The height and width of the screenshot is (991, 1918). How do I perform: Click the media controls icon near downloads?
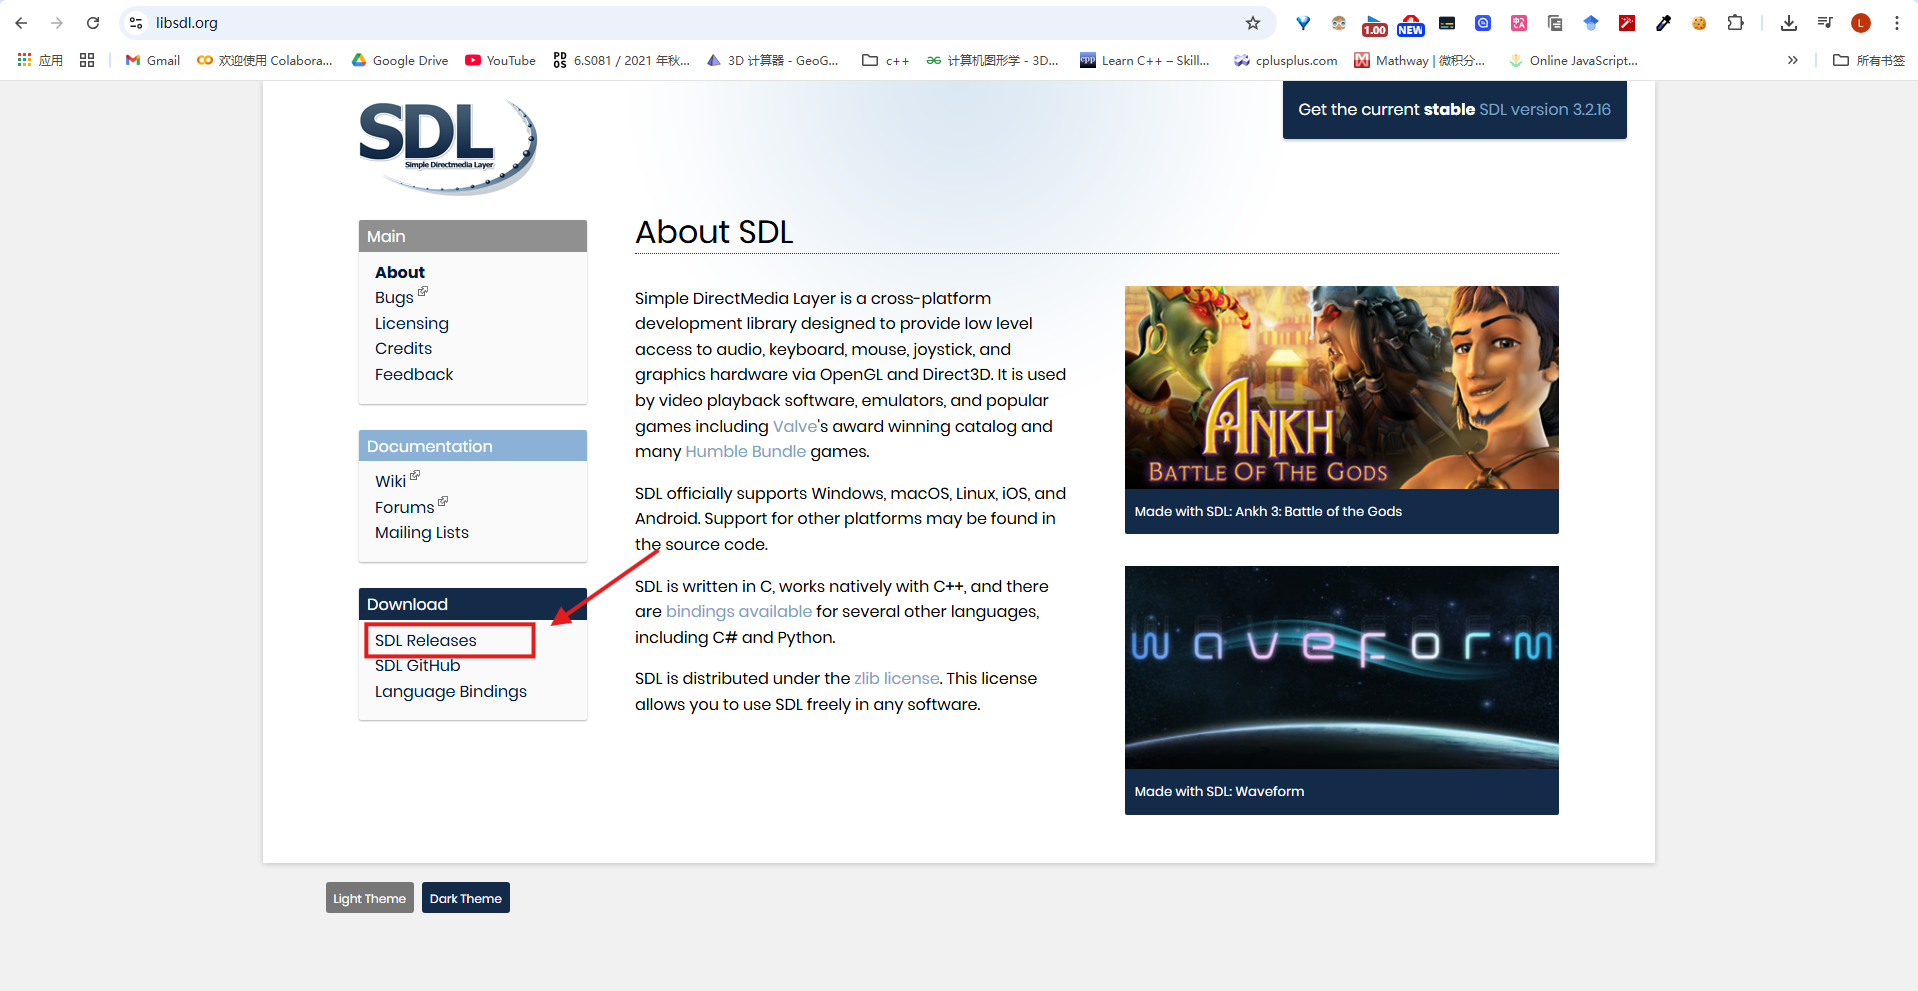coord(1825,22)
